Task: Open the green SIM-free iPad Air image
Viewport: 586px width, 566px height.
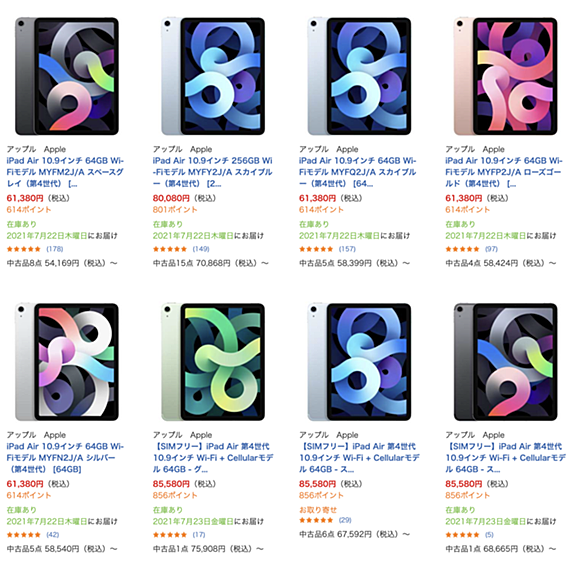Action: pyautogui.click(x=213, y=362)
